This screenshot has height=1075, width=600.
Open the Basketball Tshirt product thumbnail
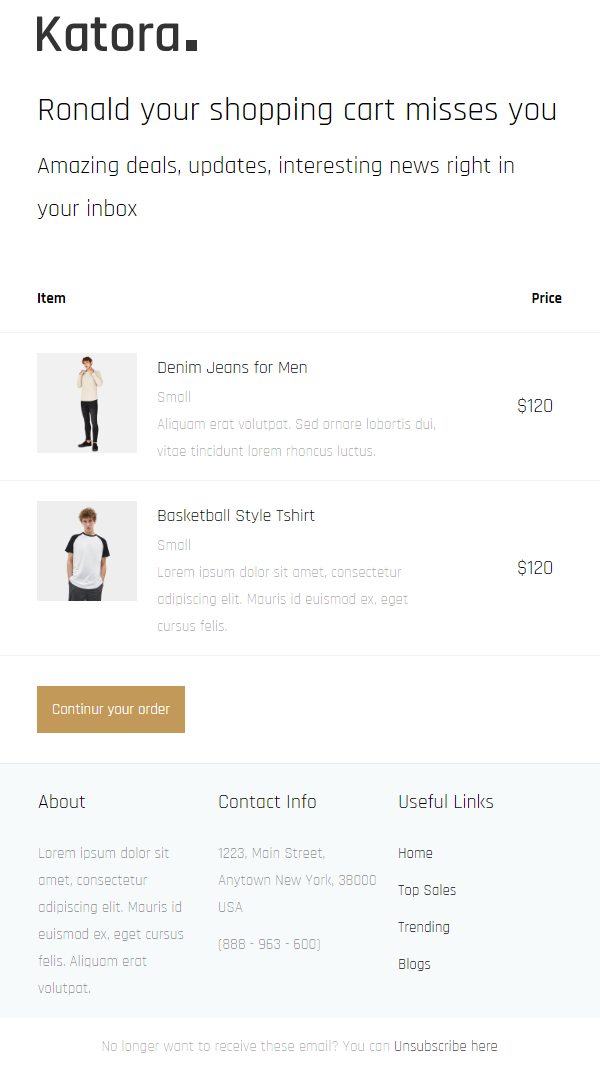tap(87, 551)
